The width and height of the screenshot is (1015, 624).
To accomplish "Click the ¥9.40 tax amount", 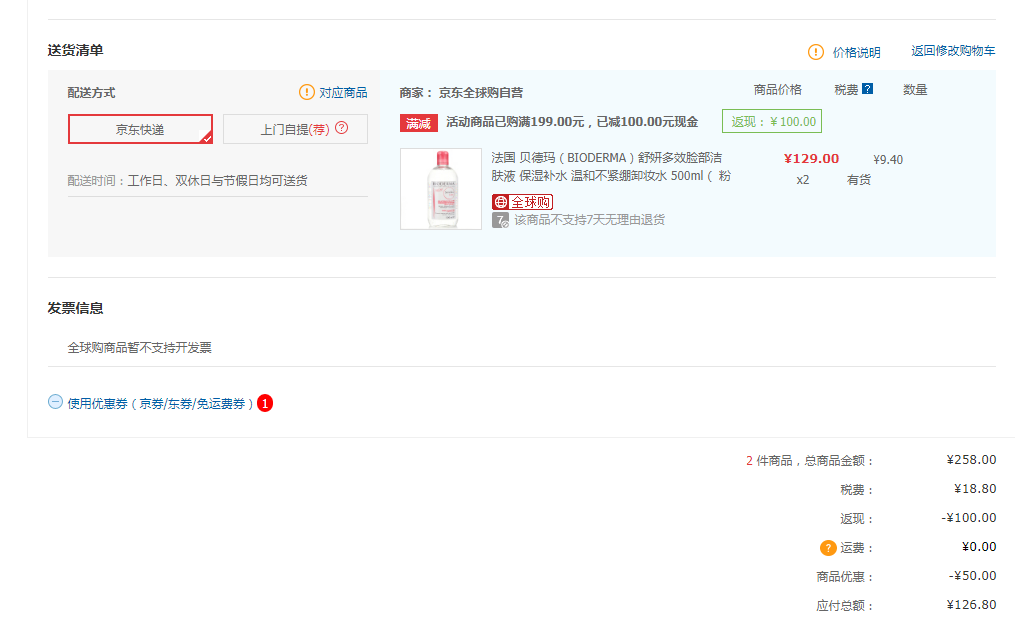I will click(888, 159).
